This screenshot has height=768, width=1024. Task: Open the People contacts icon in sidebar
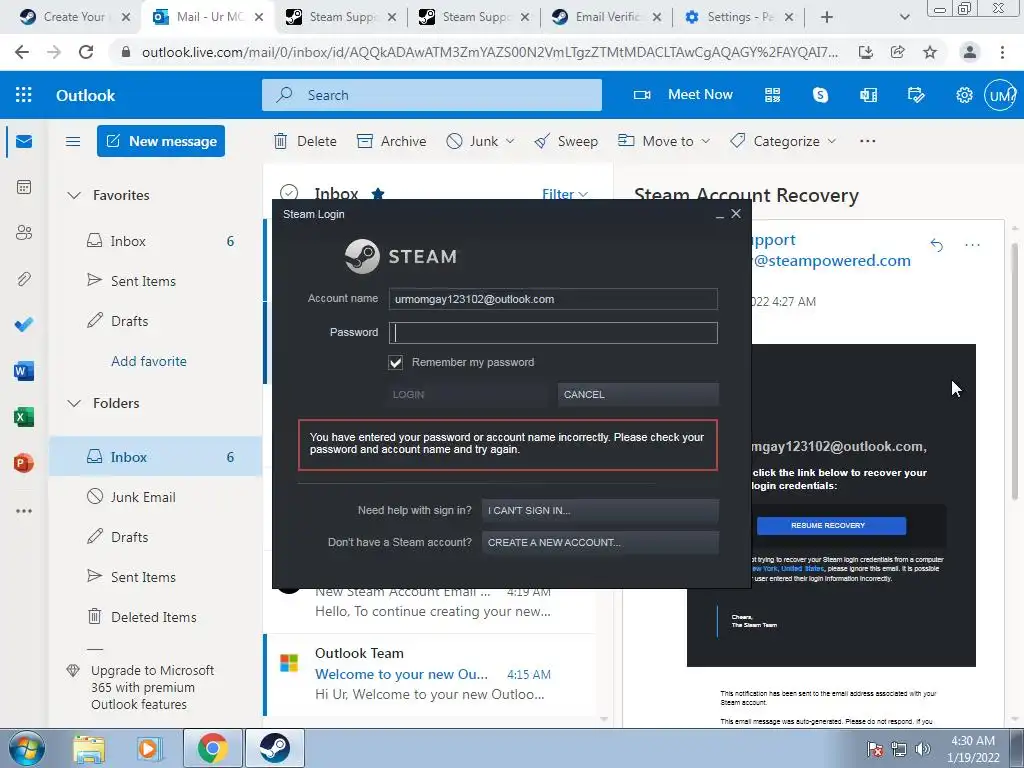tap(24, 232)
